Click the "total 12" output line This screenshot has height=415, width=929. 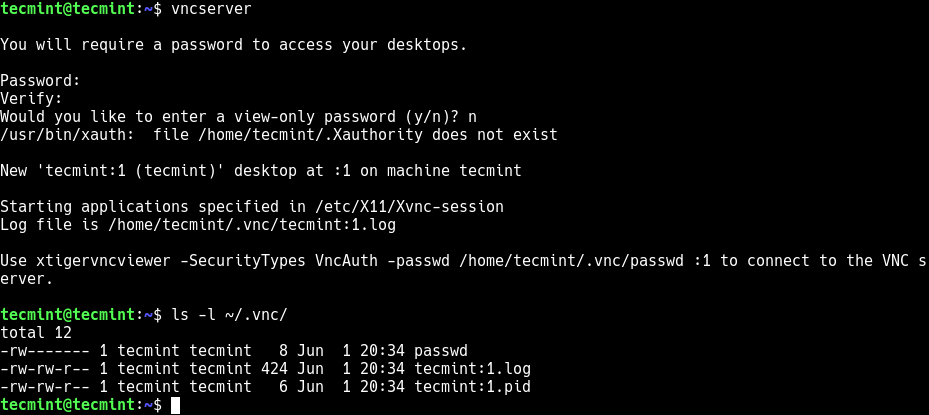click(36, 333)
